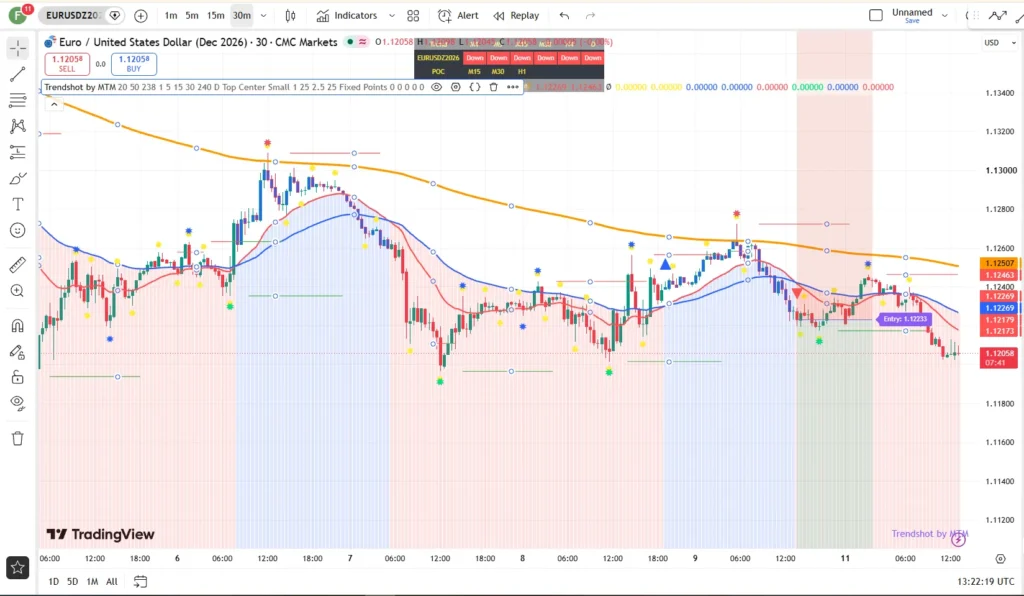Image resolution: width=1024 pixels, height=596 pixels.
Task: Select the brush drawing tool
Action: (x=18, y=178)
